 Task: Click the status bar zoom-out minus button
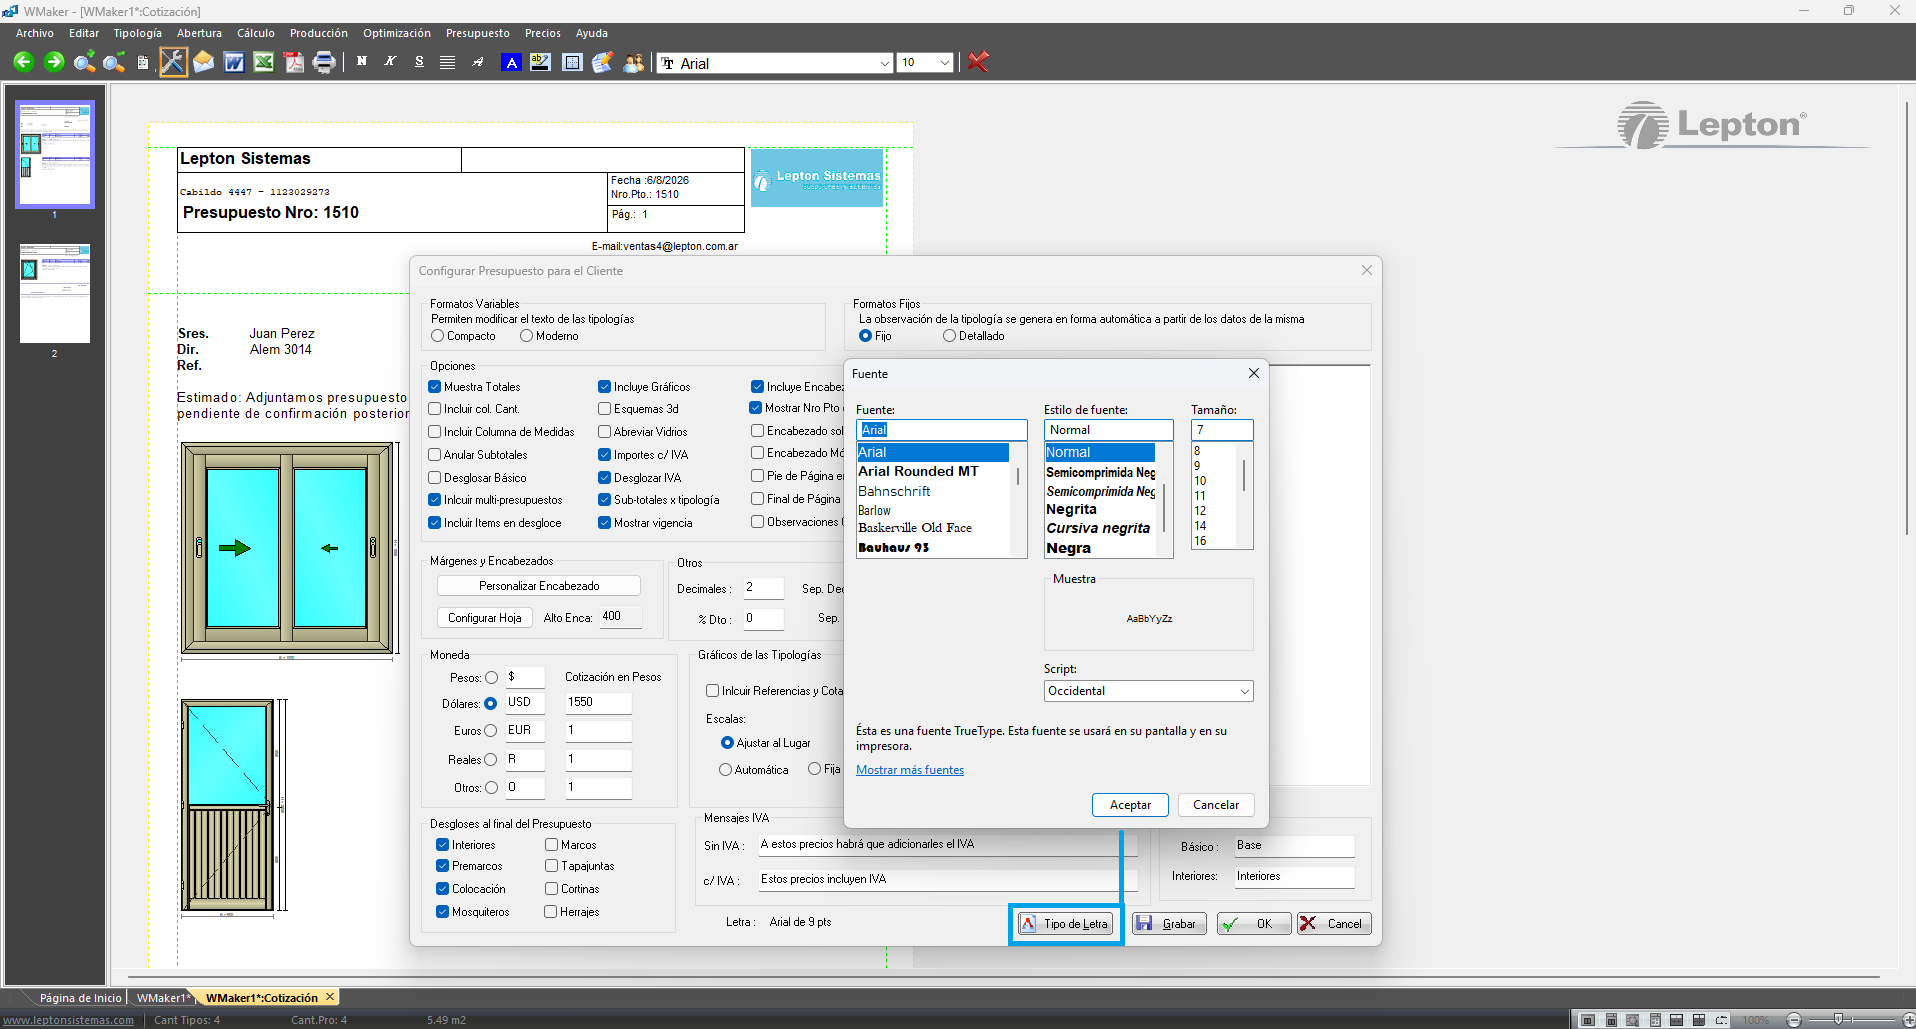[1794, 1020]
